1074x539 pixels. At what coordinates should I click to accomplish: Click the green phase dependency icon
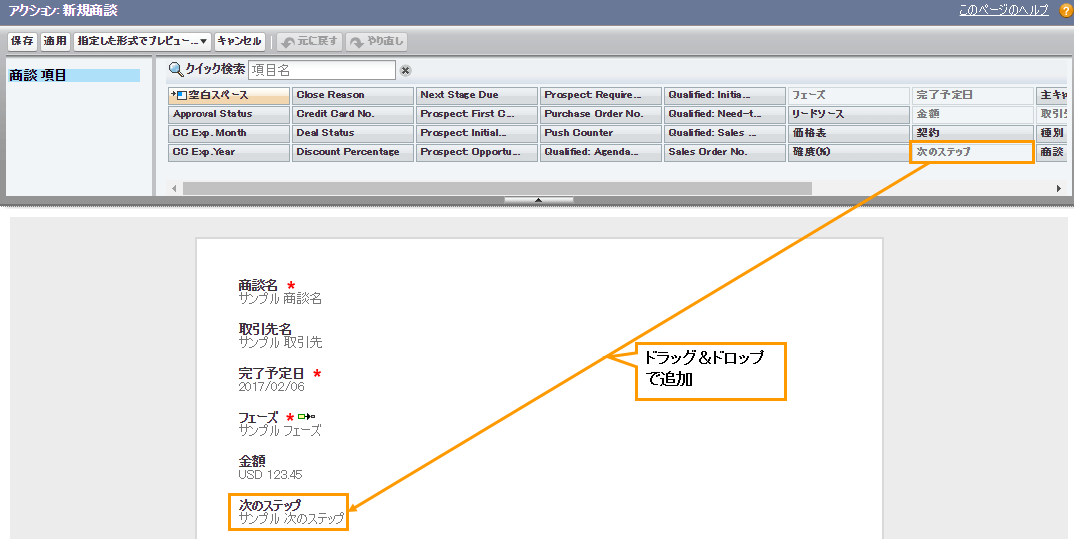pyautogui.click(x=306, y=416)
